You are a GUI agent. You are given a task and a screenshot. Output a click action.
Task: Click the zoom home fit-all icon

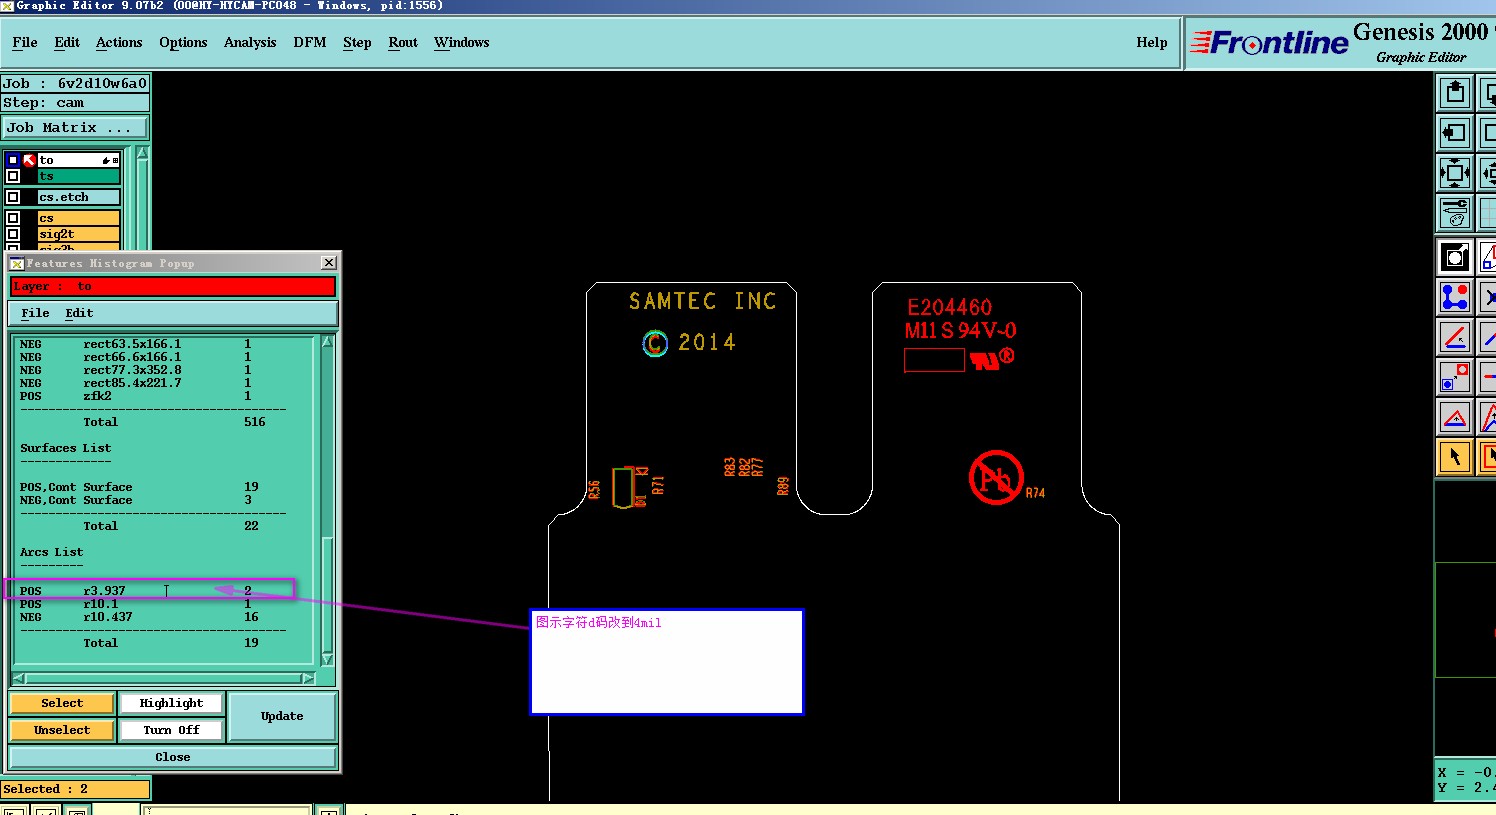click(1455, 173)
